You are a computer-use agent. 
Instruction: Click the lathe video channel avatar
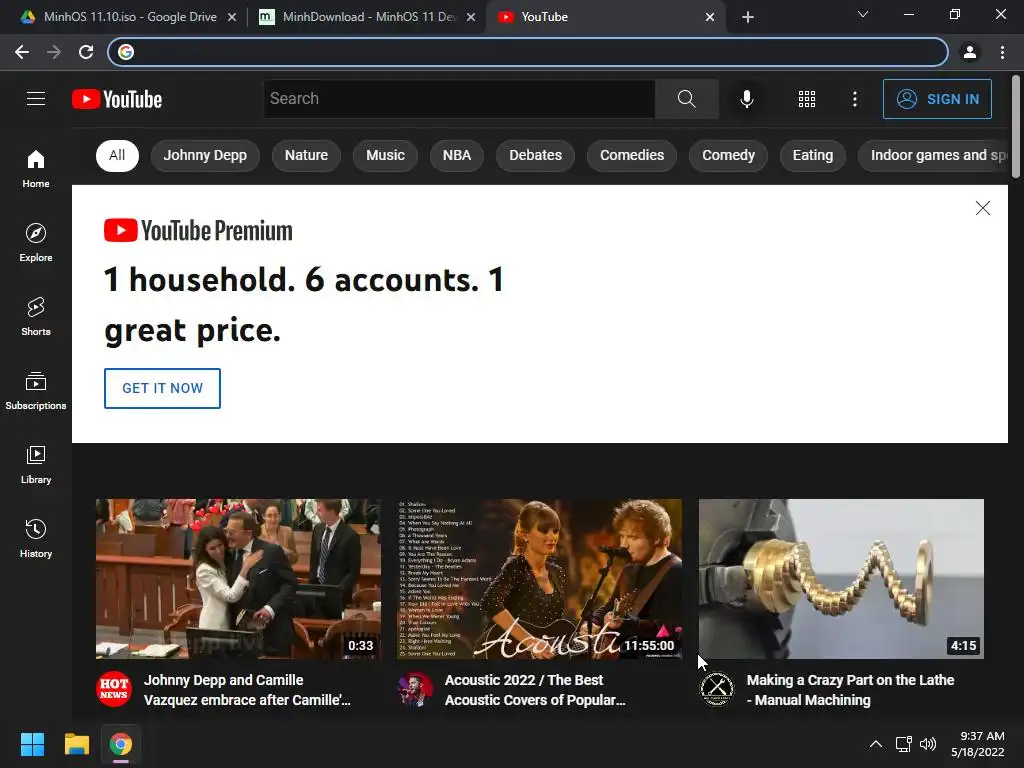pyautogui.click(x=716, y=689)
